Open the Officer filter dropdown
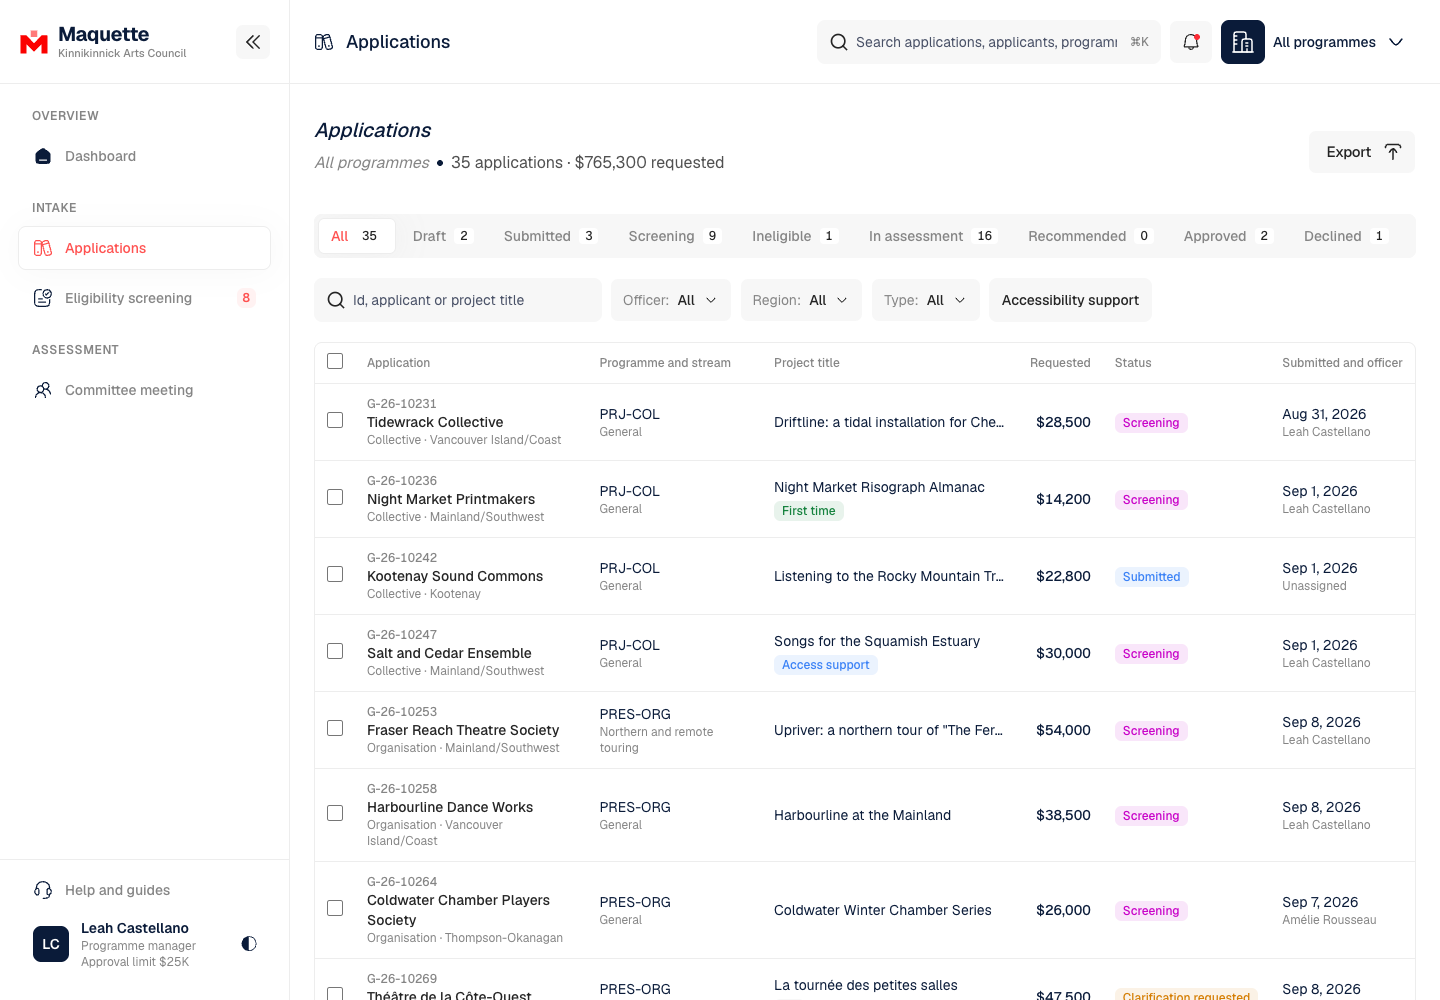This screenshot has width=1440, height=1000. coord(671,300)
